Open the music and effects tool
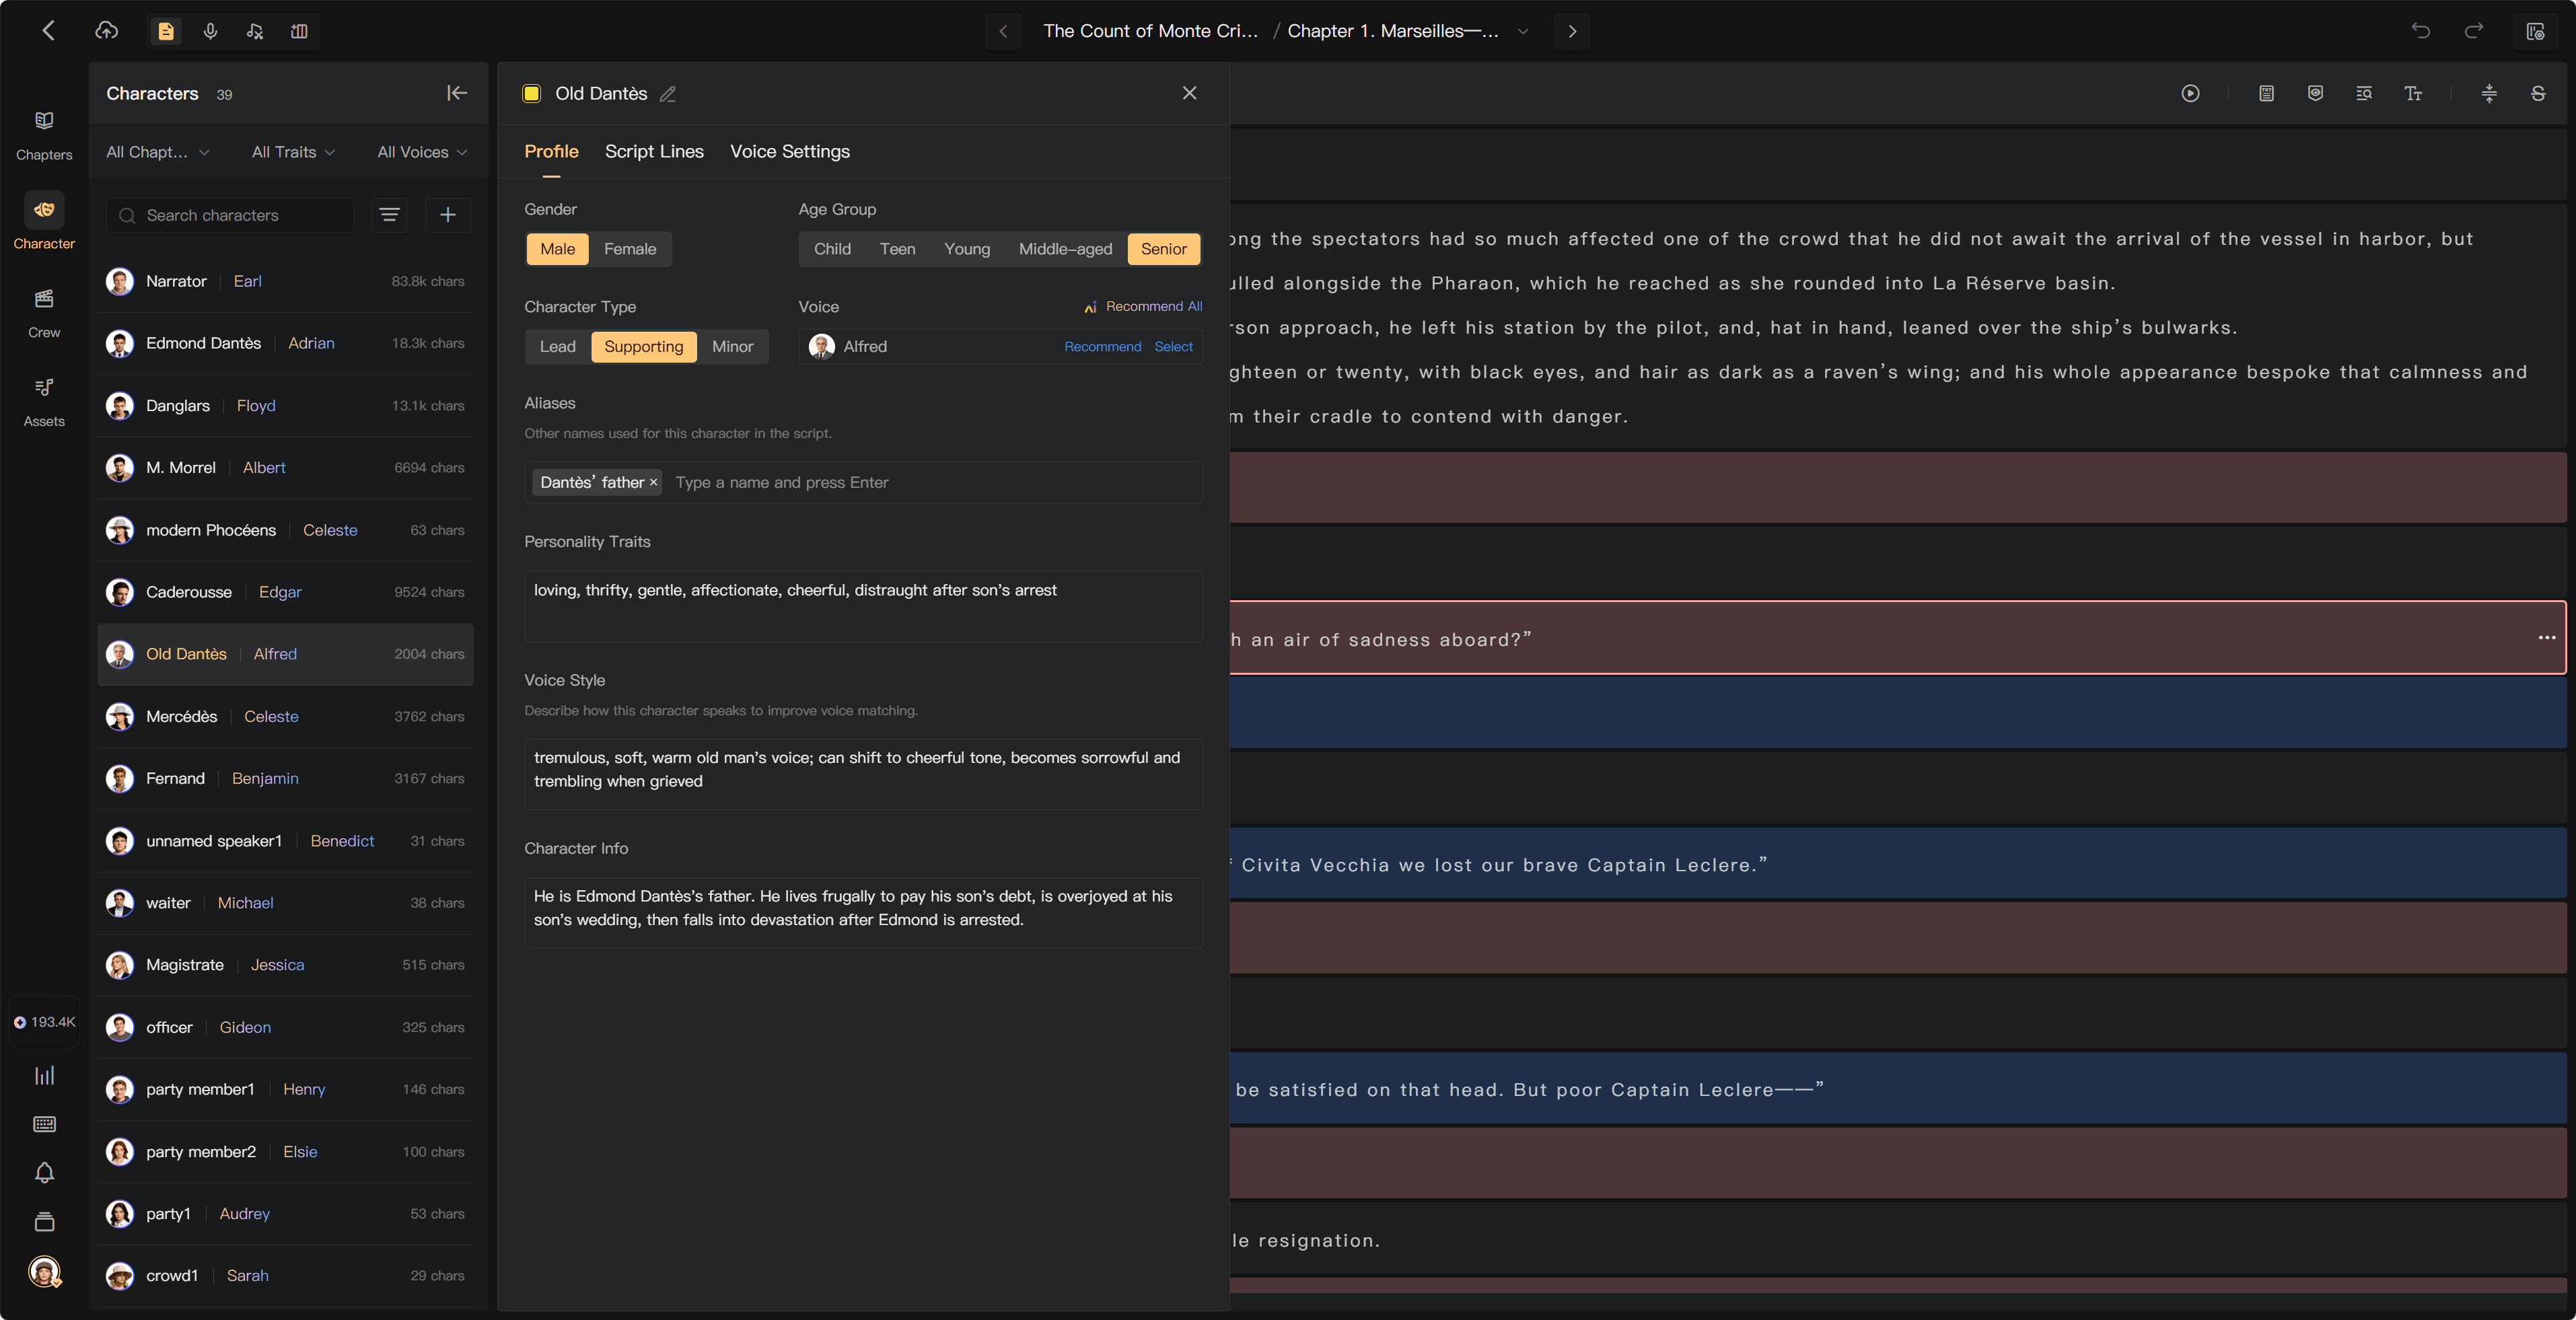Viewport: 2576px width, 1320px height. [255, 31]
